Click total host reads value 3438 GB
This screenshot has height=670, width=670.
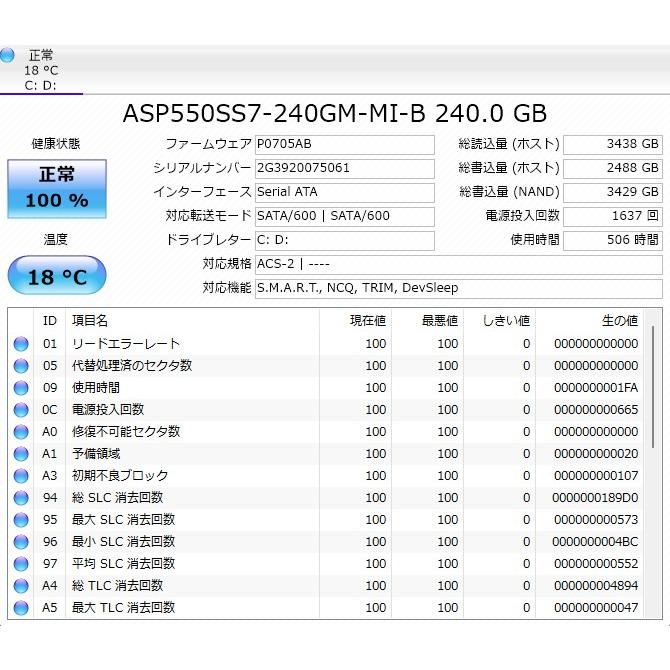coord(613,145)
